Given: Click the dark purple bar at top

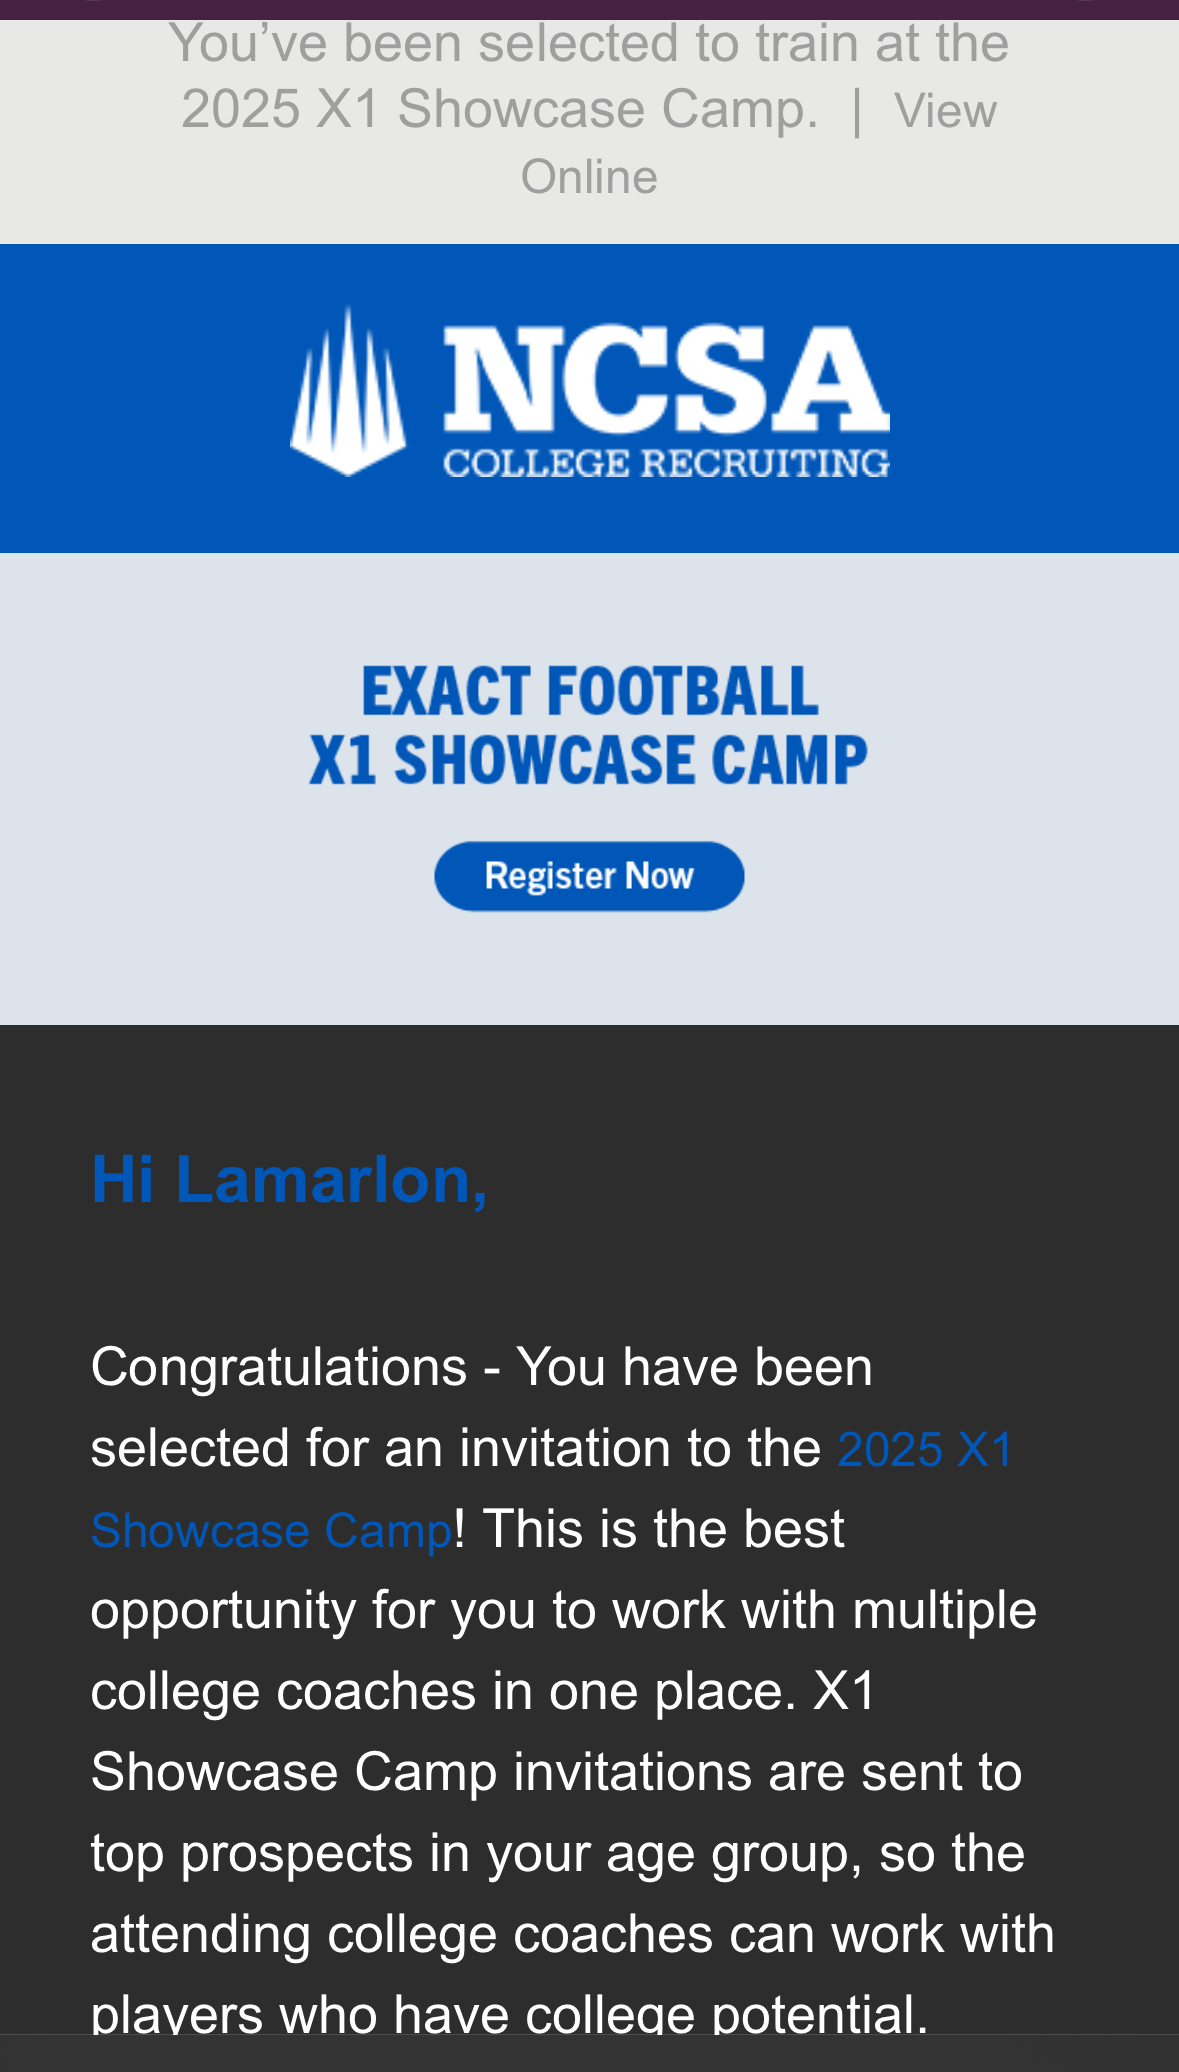Looking at the screenshot, I should click(x=589, y=9).
